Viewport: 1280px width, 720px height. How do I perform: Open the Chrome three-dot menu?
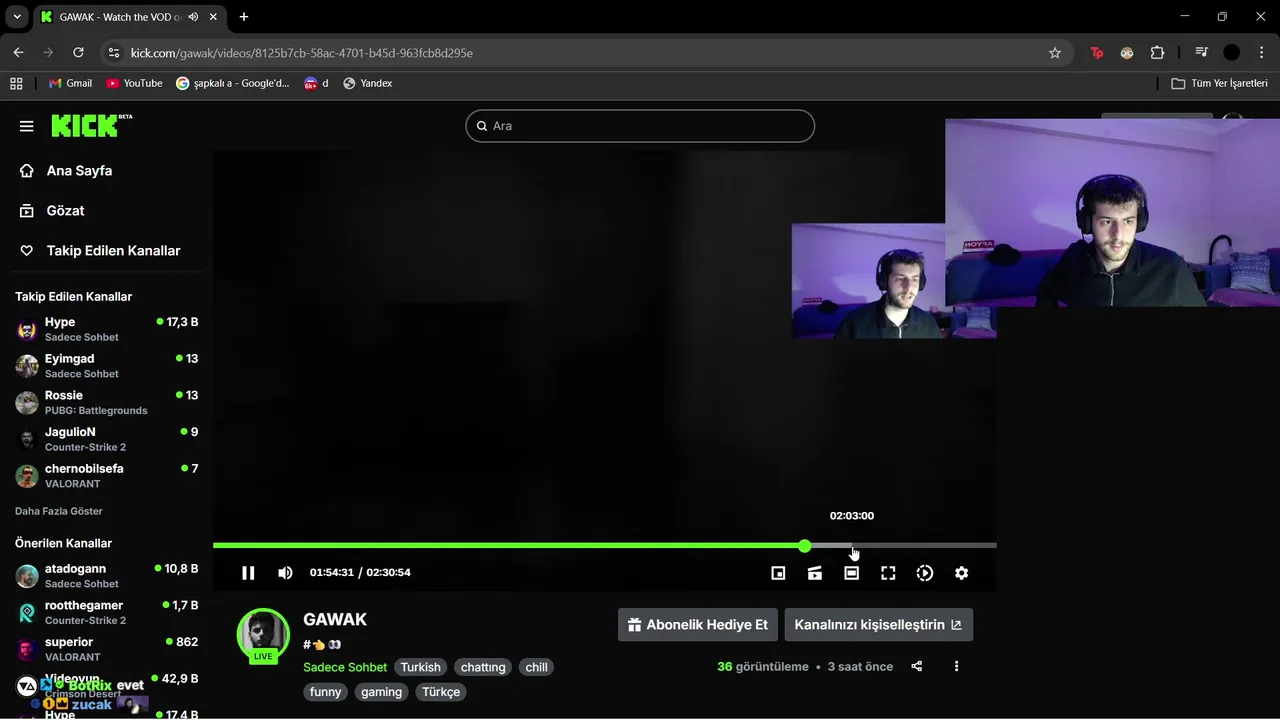click(1261, 53)
